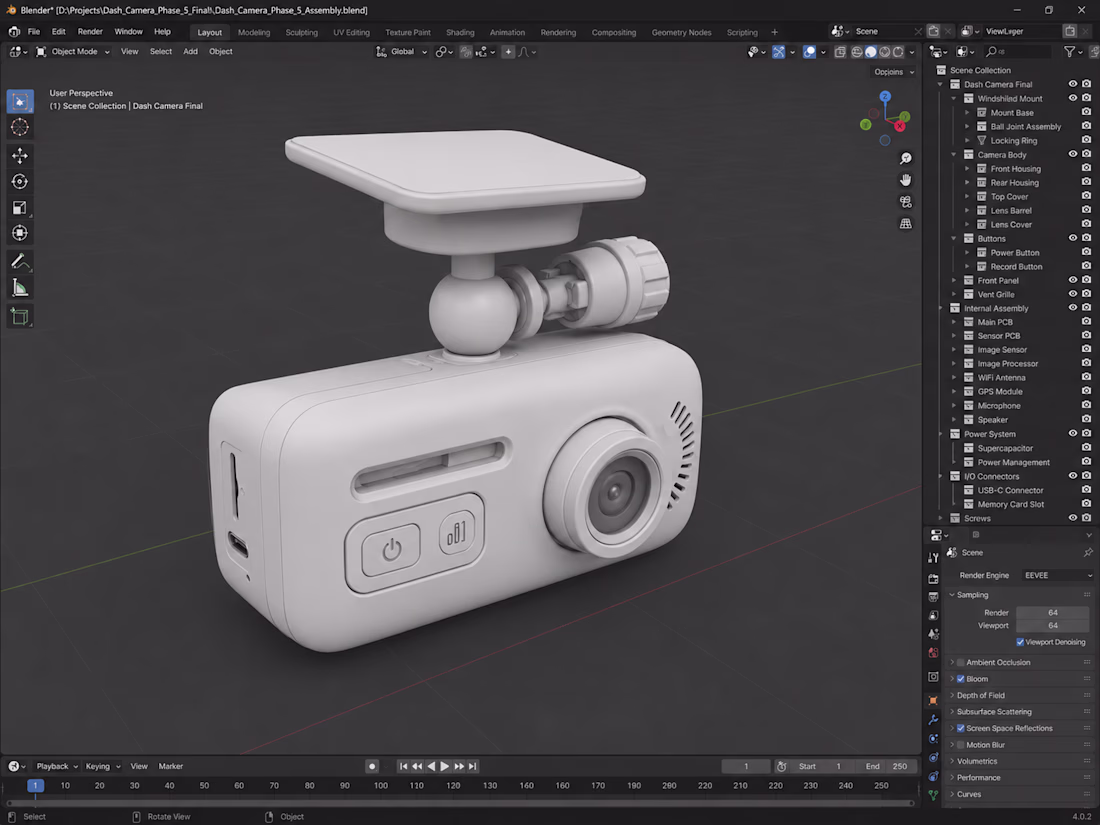The image size is (1100, 825).
Task: Switch to wireframe viewport shading
Action: [857, 52]
